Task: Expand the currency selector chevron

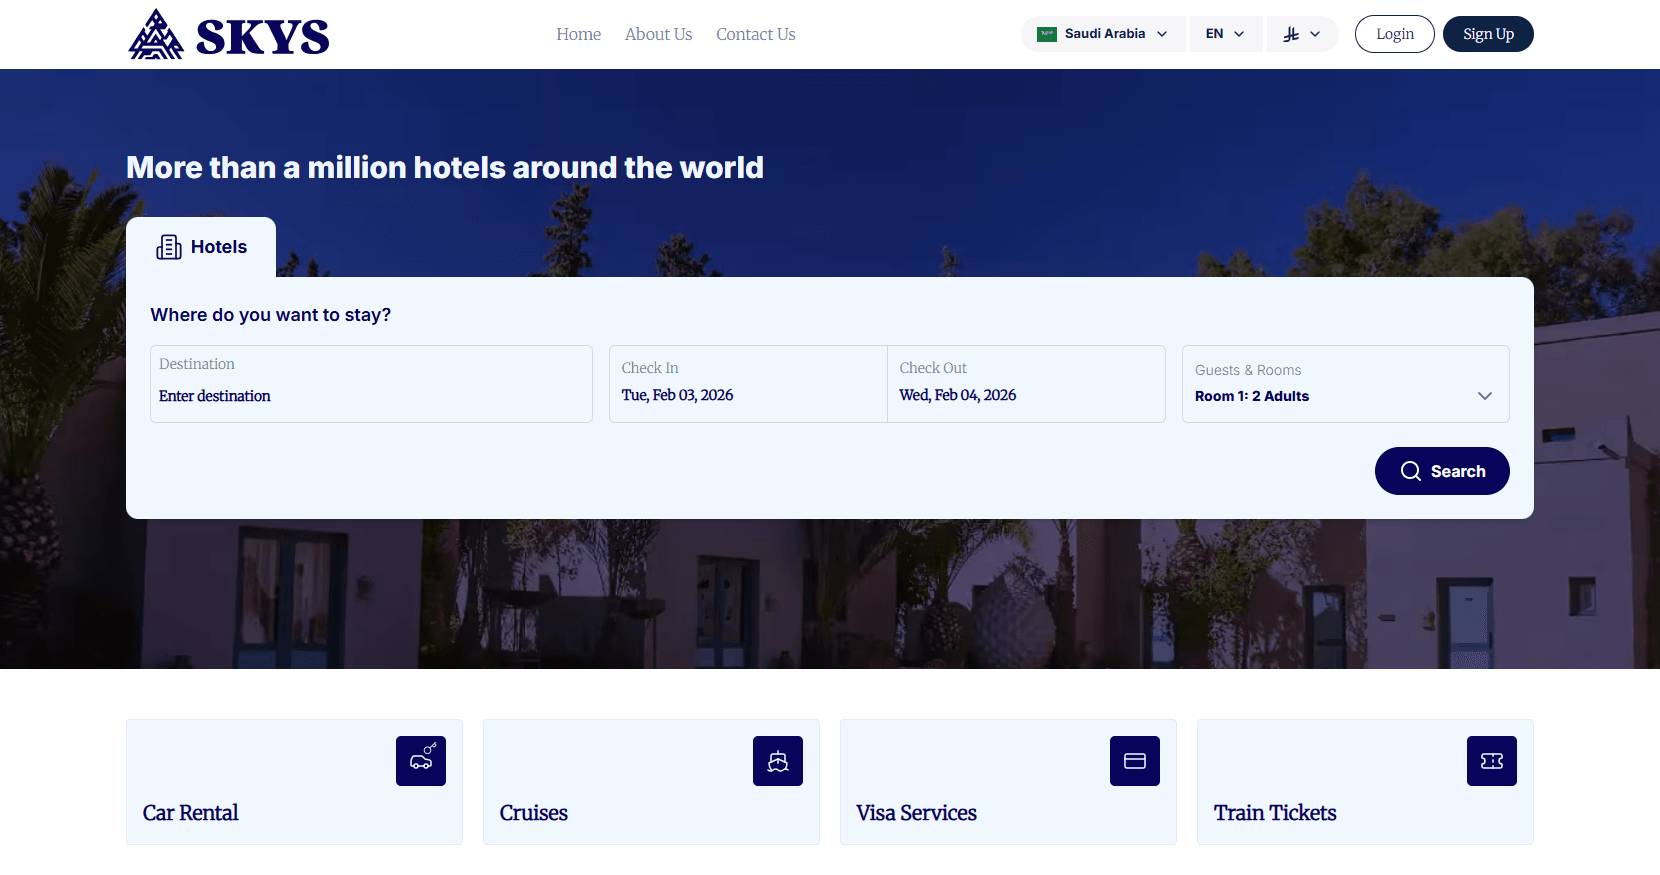Action: coord(1315,34)
